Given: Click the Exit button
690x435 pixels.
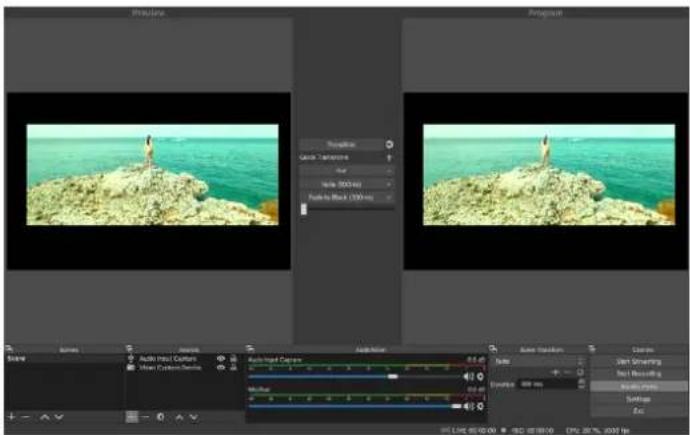Looking at the screenshot, I should coord(639,411).
